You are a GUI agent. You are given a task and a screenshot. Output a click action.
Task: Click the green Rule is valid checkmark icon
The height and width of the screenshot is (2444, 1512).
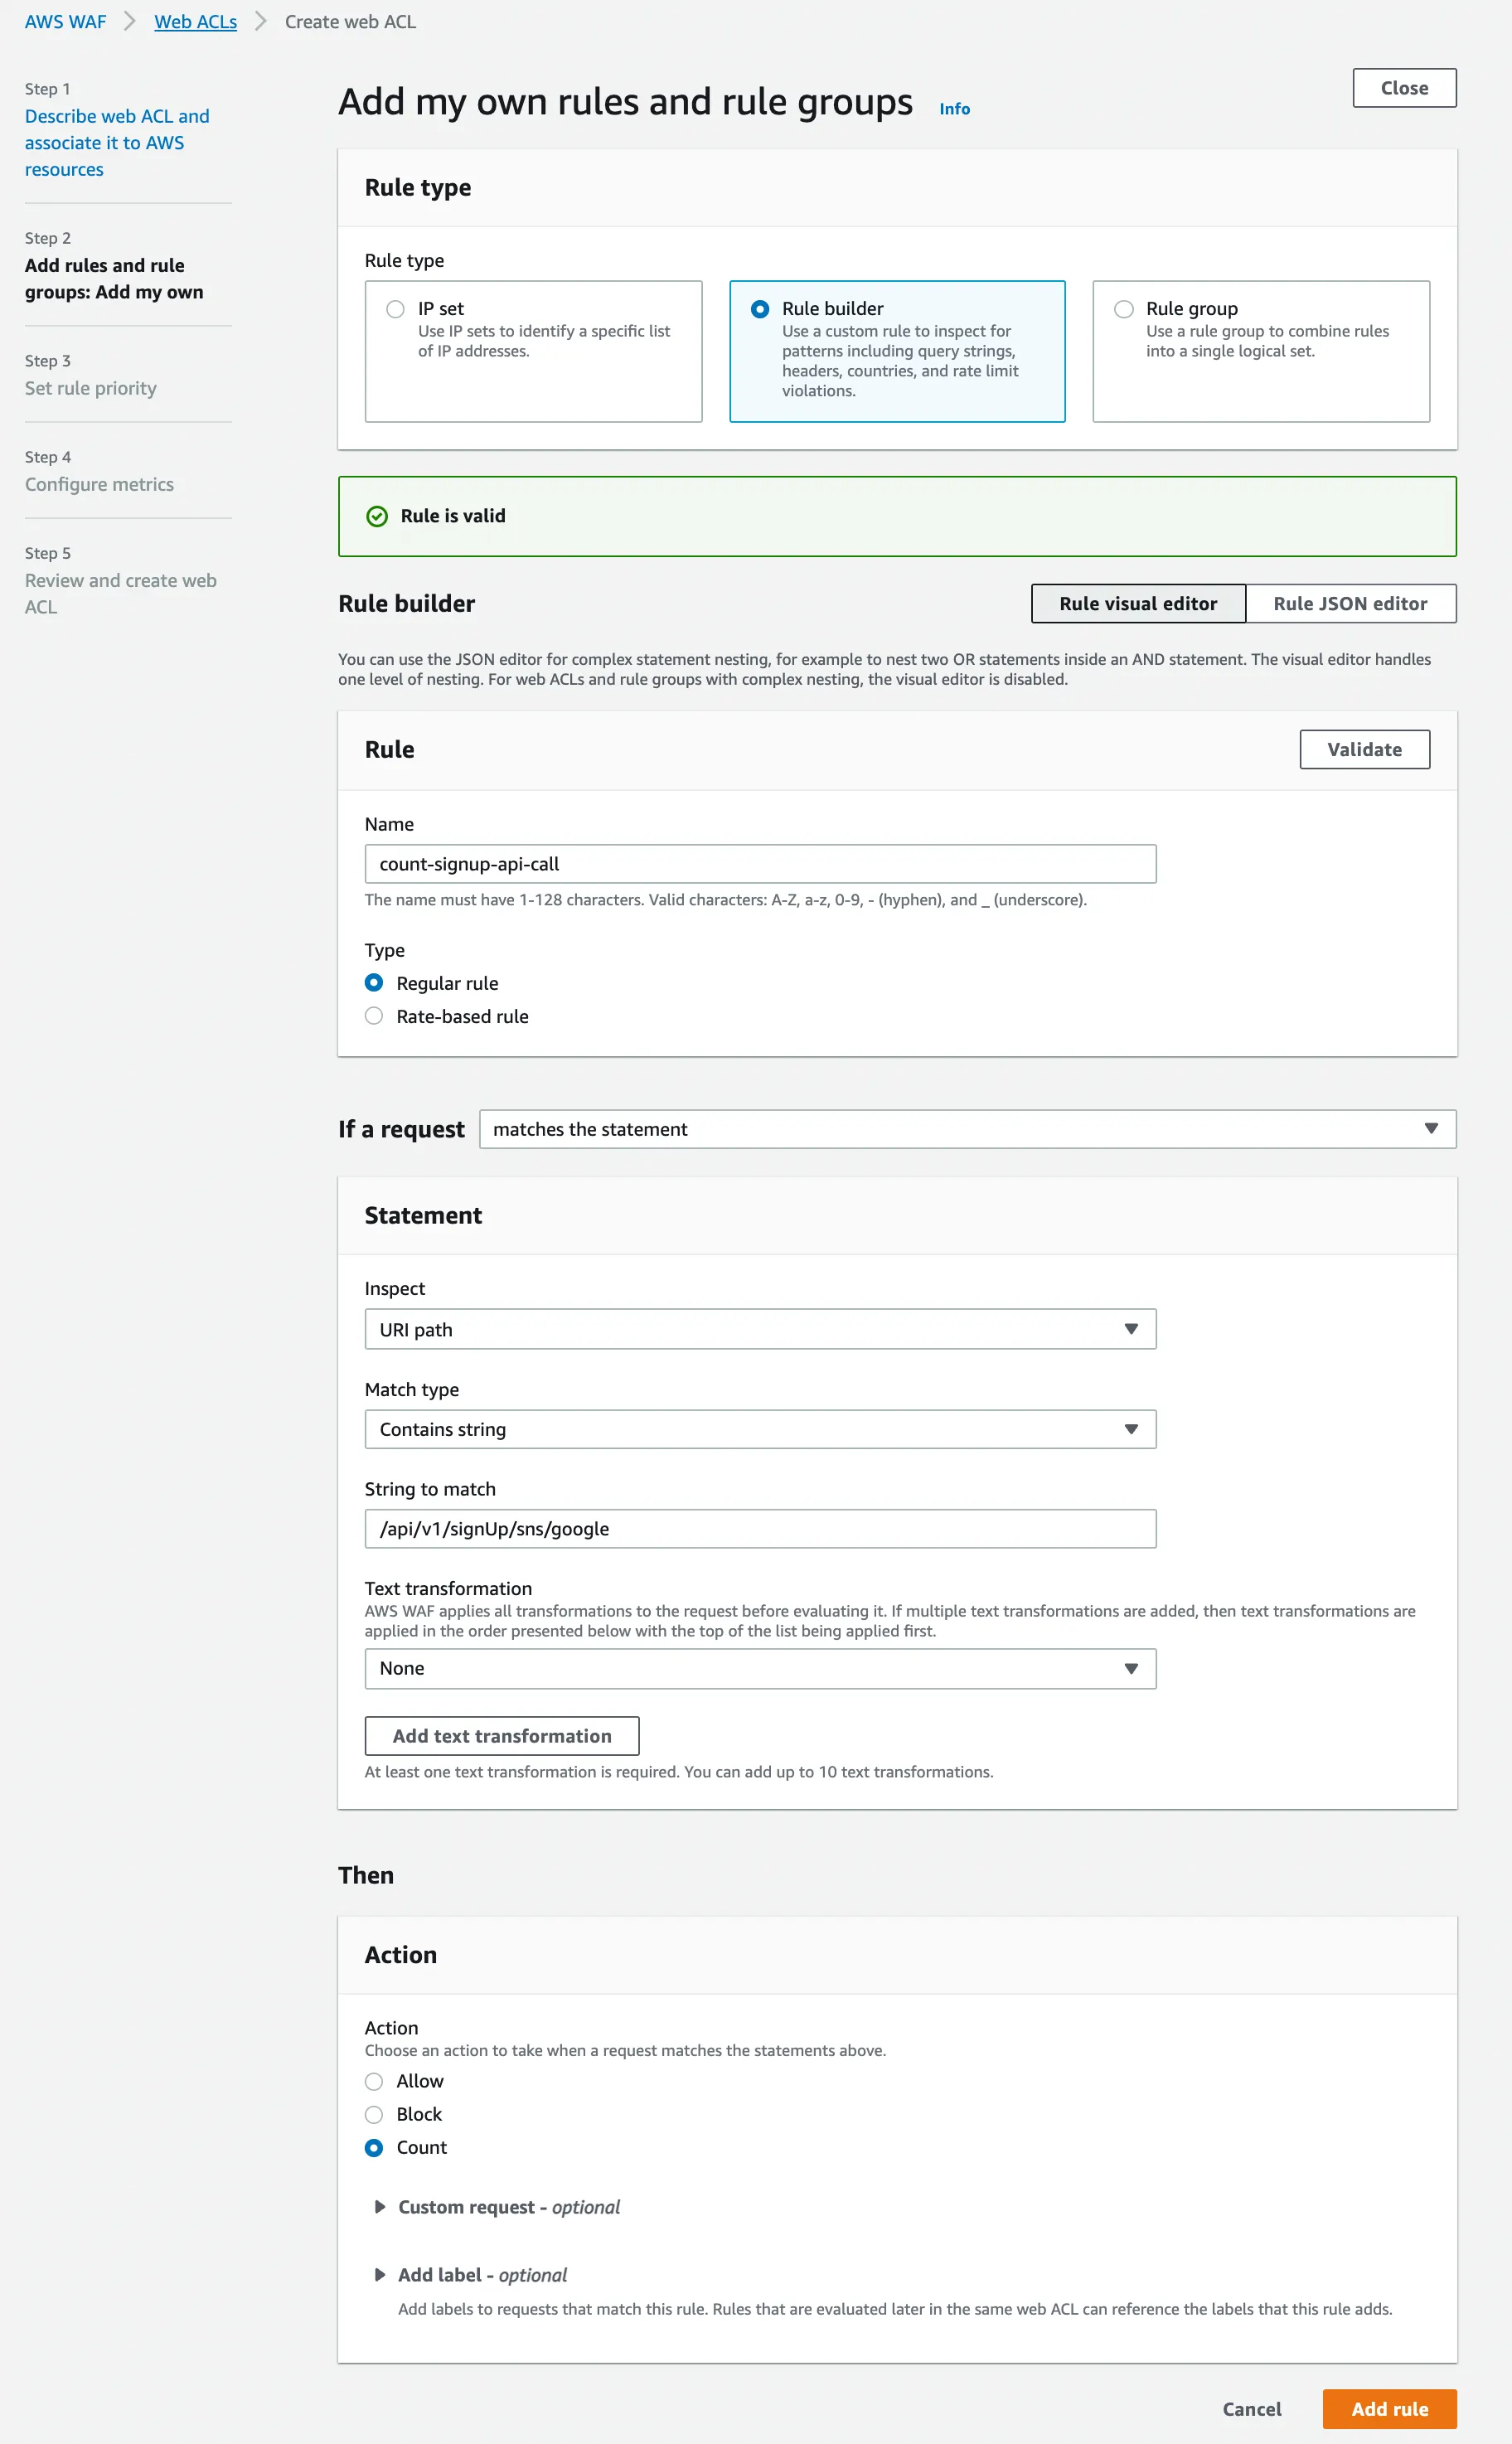[377, 516]
